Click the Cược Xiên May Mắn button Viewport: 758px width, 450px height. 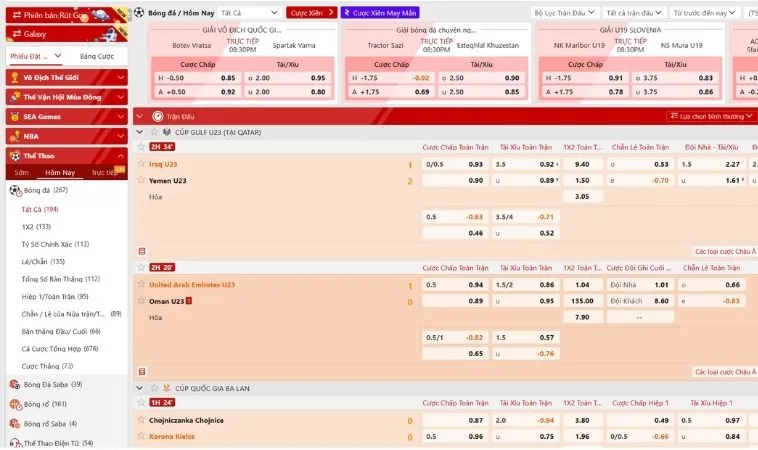[x=380, y=13]
